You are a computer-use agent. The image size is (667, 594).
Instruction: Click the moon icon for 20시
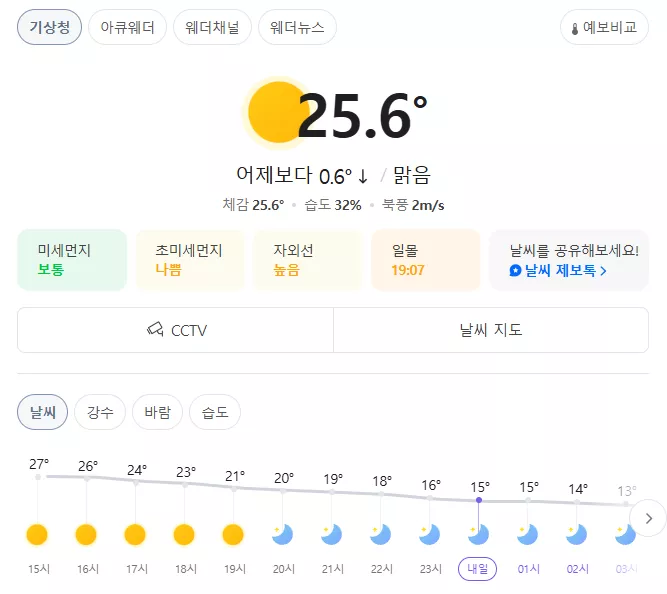[282, 535]
